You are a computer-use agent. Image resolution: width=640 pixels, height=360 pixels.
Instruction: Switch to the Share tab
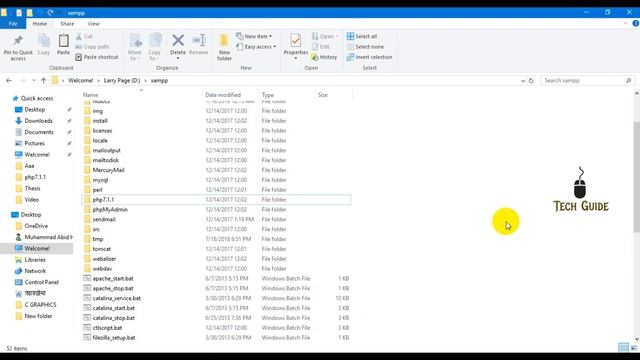point(67,24)
